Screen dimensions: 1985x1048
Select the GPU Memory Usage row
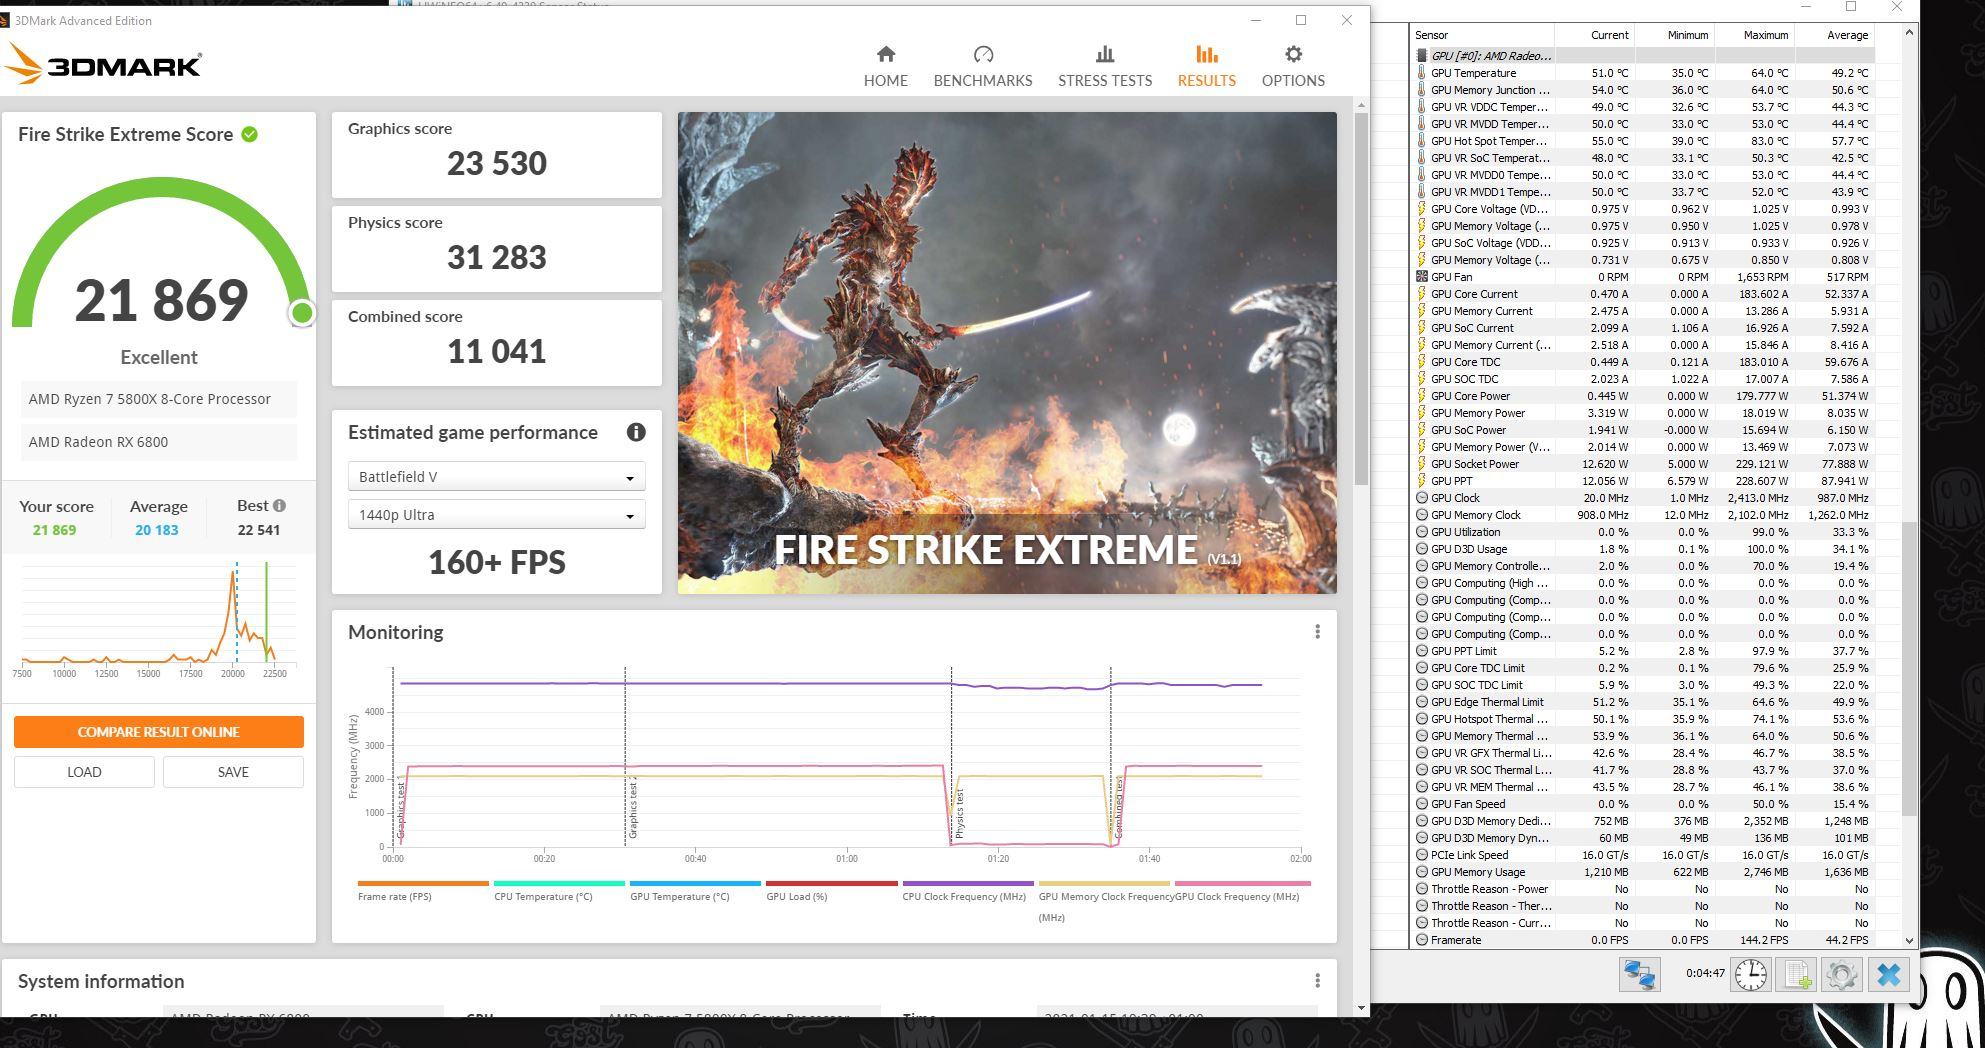pos(1644,872)
